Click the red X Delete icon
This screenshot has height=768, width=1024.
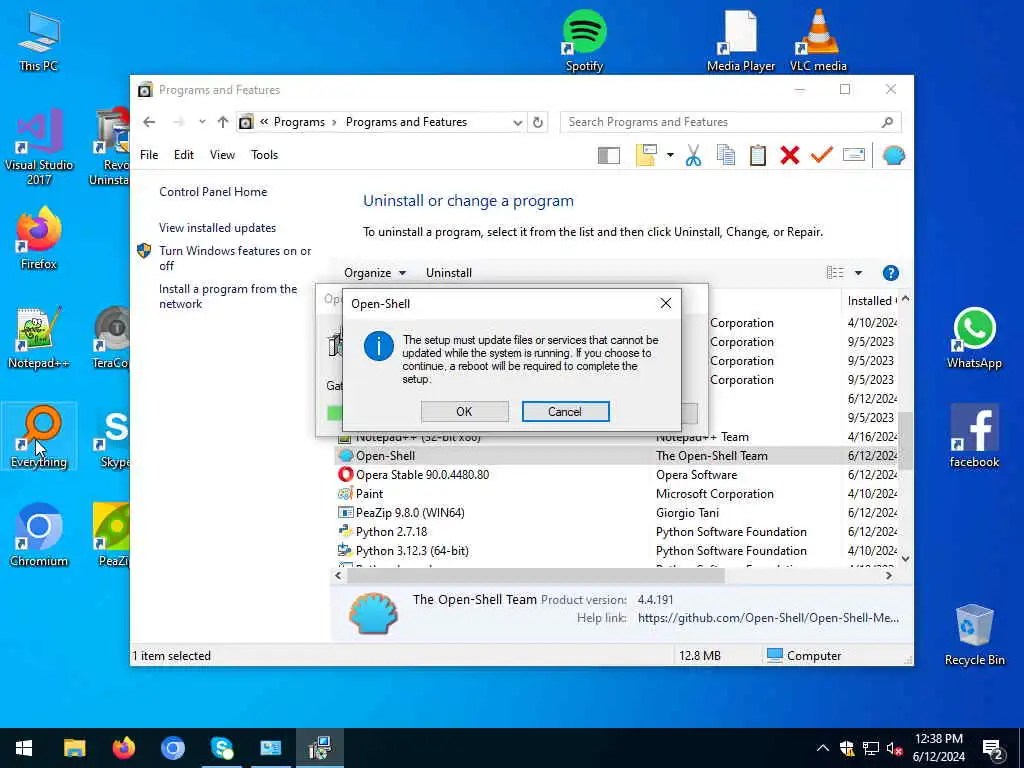tap(790, 155)
